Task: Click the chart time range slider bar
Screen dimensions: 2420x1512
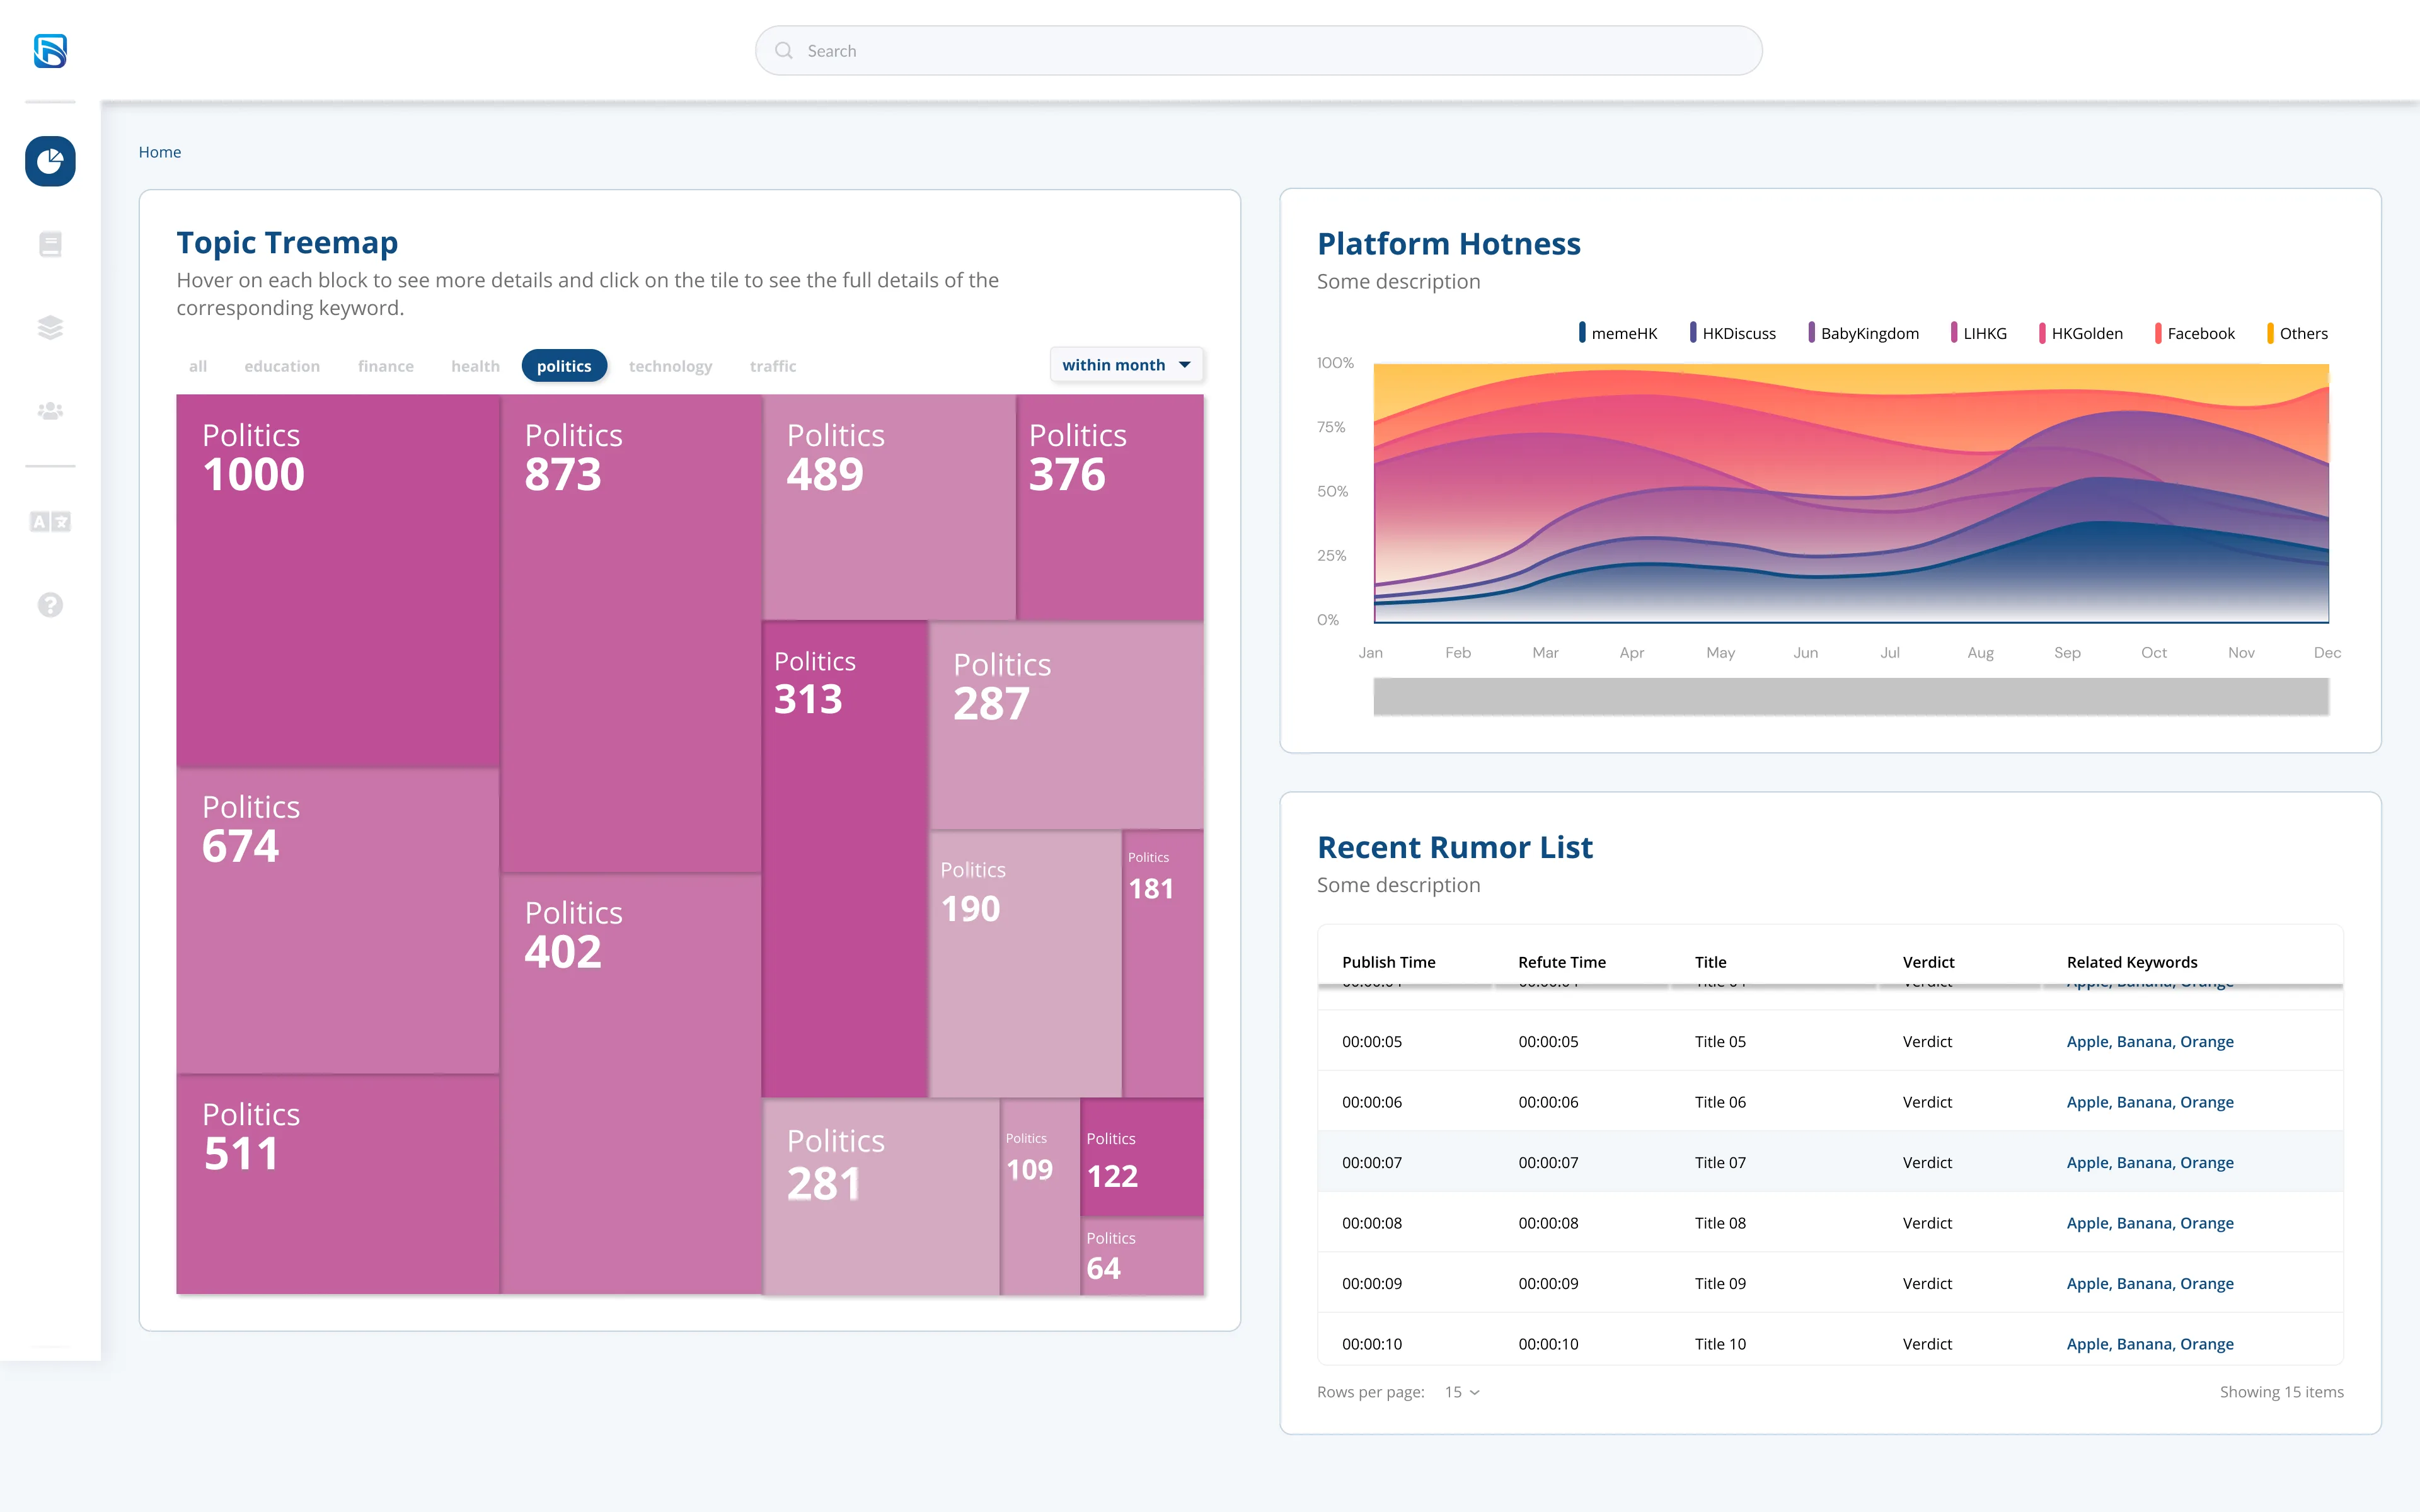Action: click(x=1851, y=696)
